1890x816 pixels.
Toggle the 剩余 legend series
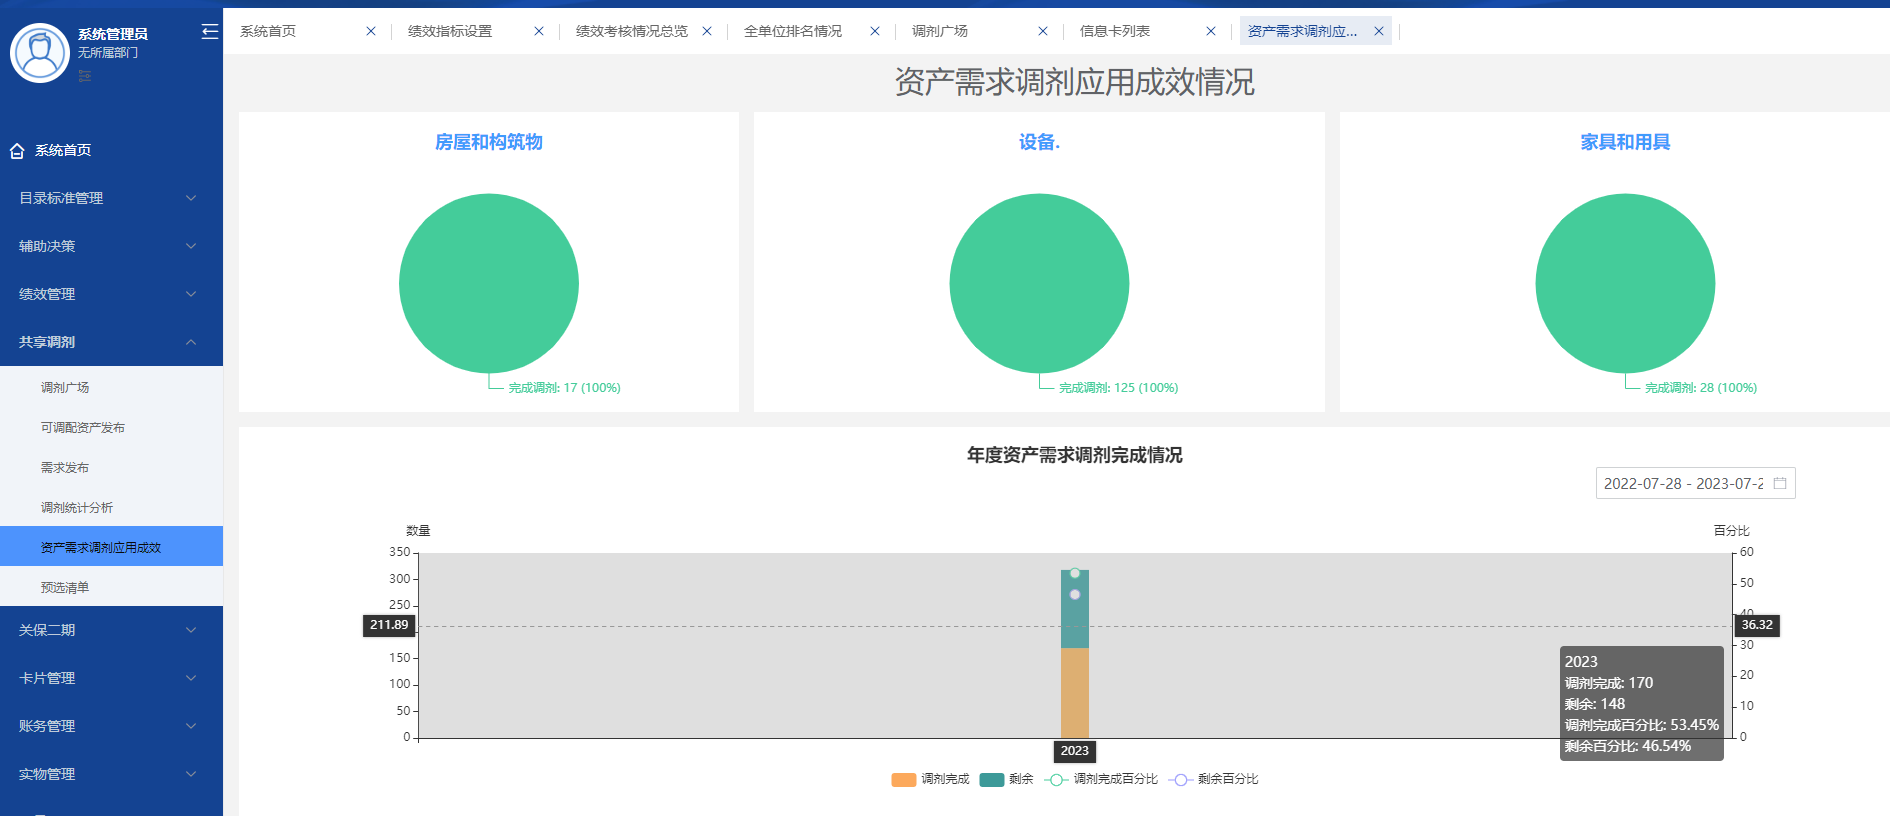tap(1006, 779)
